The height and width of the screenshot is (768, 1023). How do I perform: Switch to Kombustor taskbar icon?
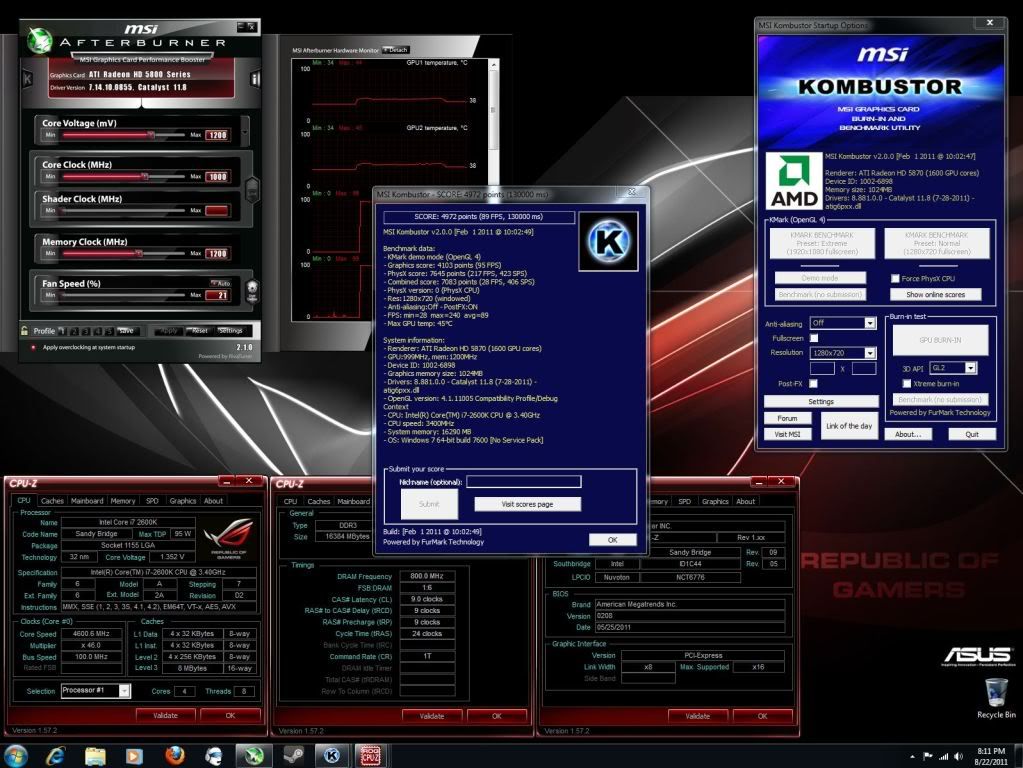[331, 756]
